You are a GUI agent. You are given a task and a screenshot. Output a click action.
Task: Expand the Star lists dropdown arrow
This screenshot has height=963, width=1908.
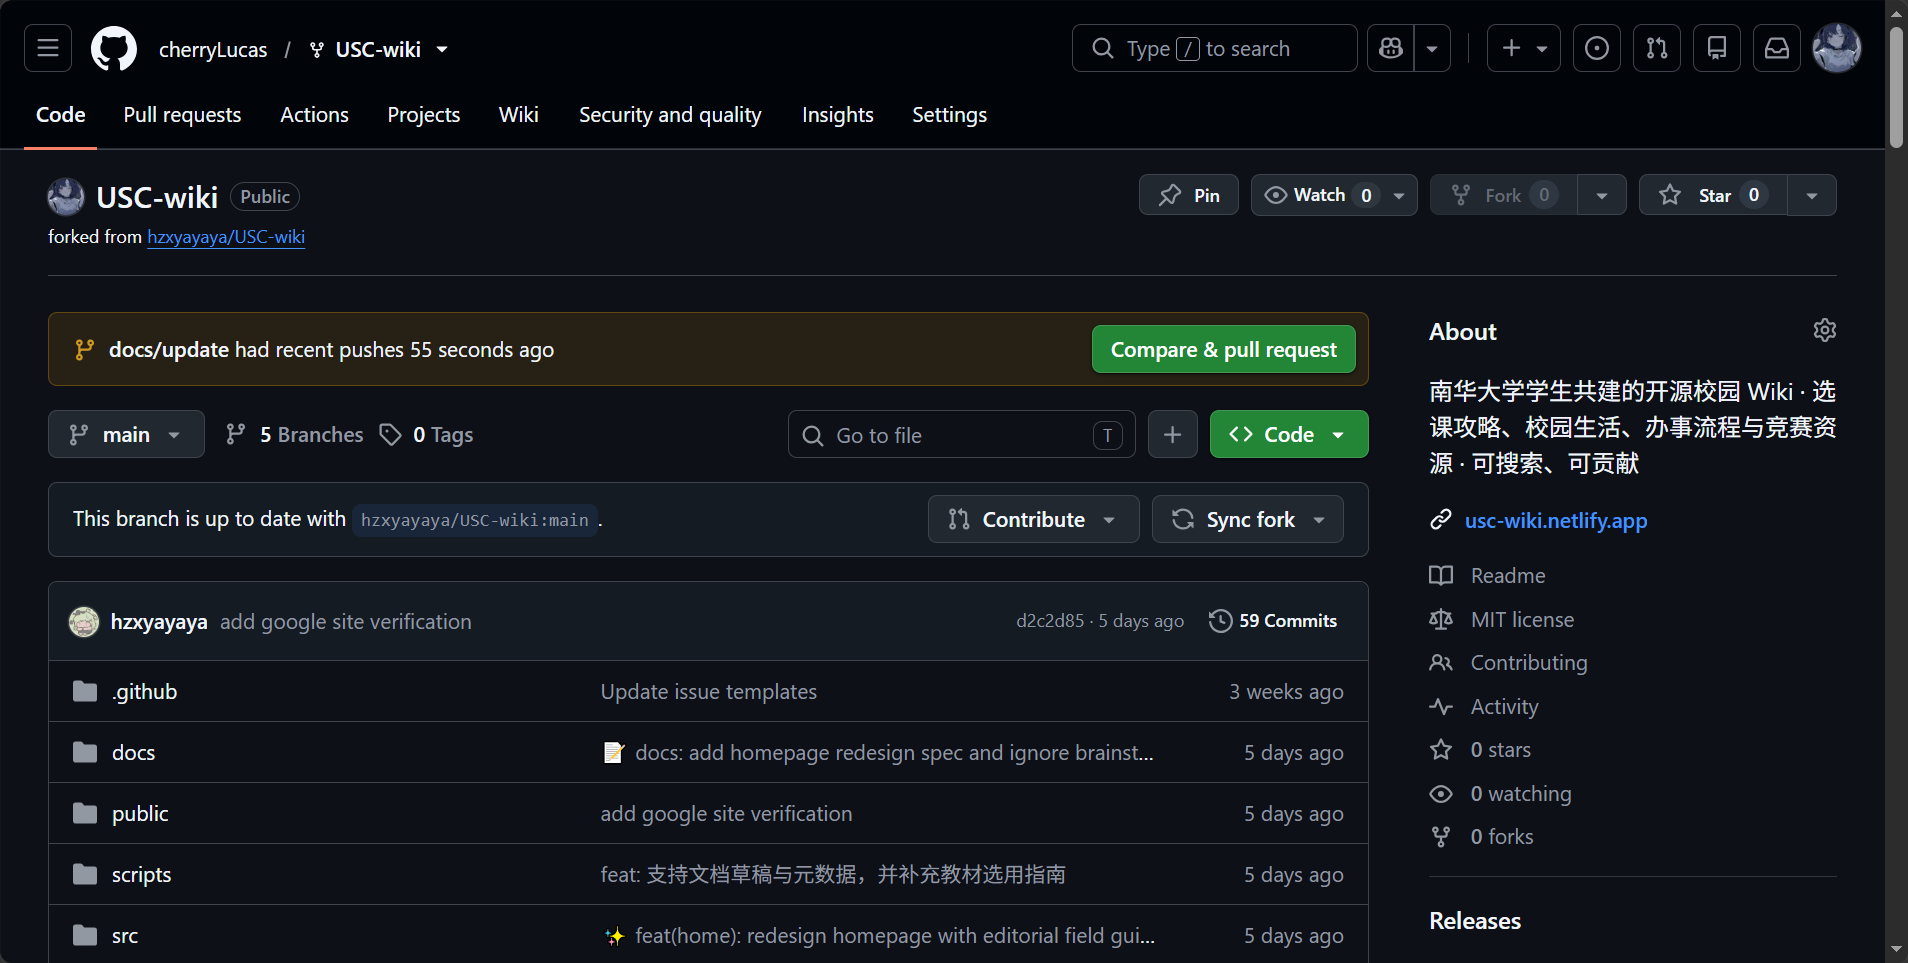pos(1812,195)
